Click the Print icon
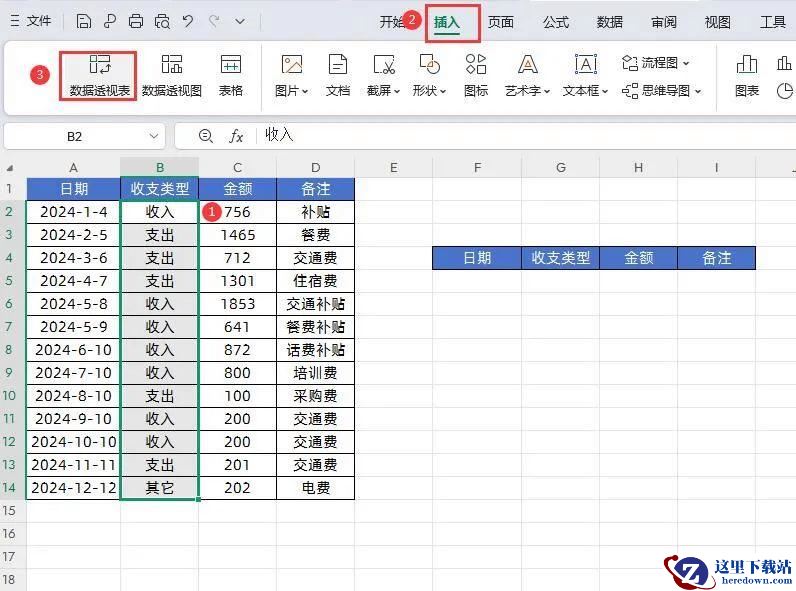The height and width of the screenshot is (591, 796). [x=136, y=21]
